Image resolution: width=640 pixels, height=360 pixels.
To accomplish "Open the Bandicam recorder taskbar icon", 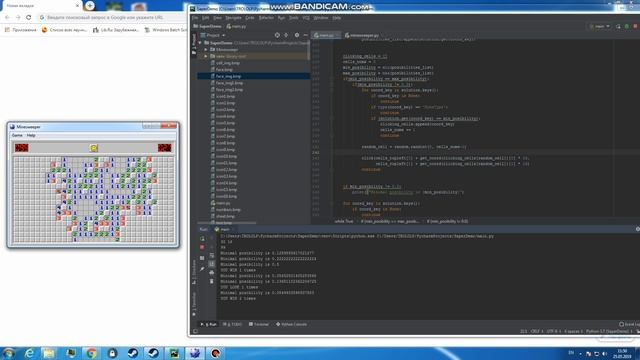I will point(215,353).
